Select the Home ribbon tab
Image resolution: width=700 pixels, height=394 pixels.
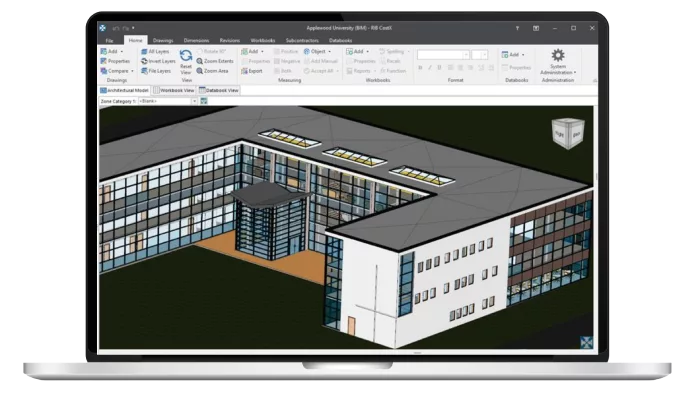pos(136,41)
